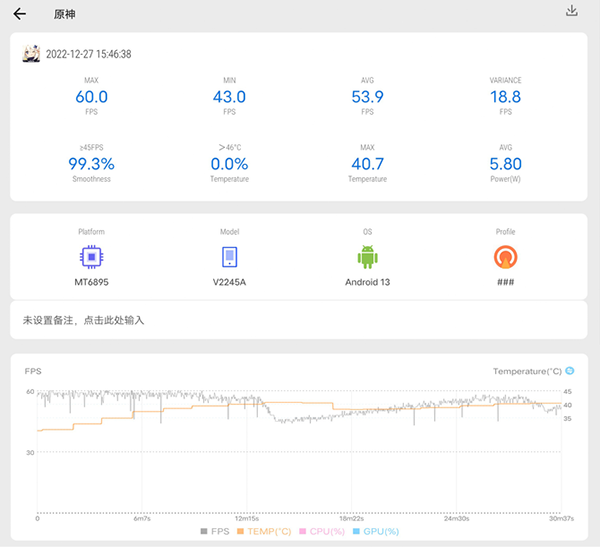Select the AVG Power 5.80 stat
The image size is (600, 547).
[505, 164]
